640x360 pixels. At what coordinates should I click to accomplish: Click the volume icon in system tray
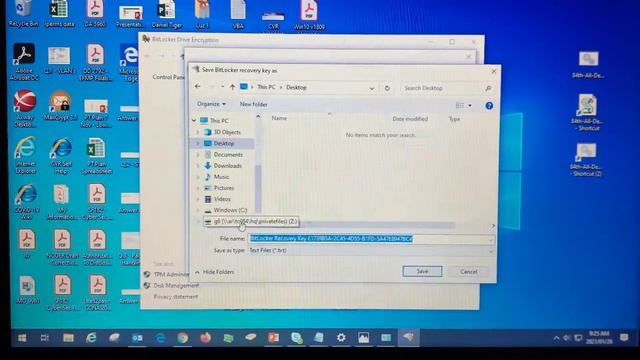click(x=567, y=338)
